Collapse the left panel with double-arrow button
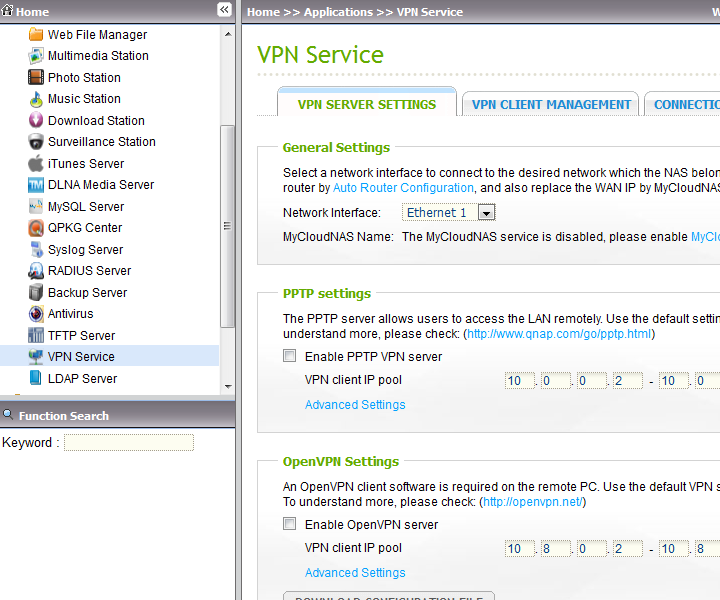720x600 pixels. (x=224, y=10)
